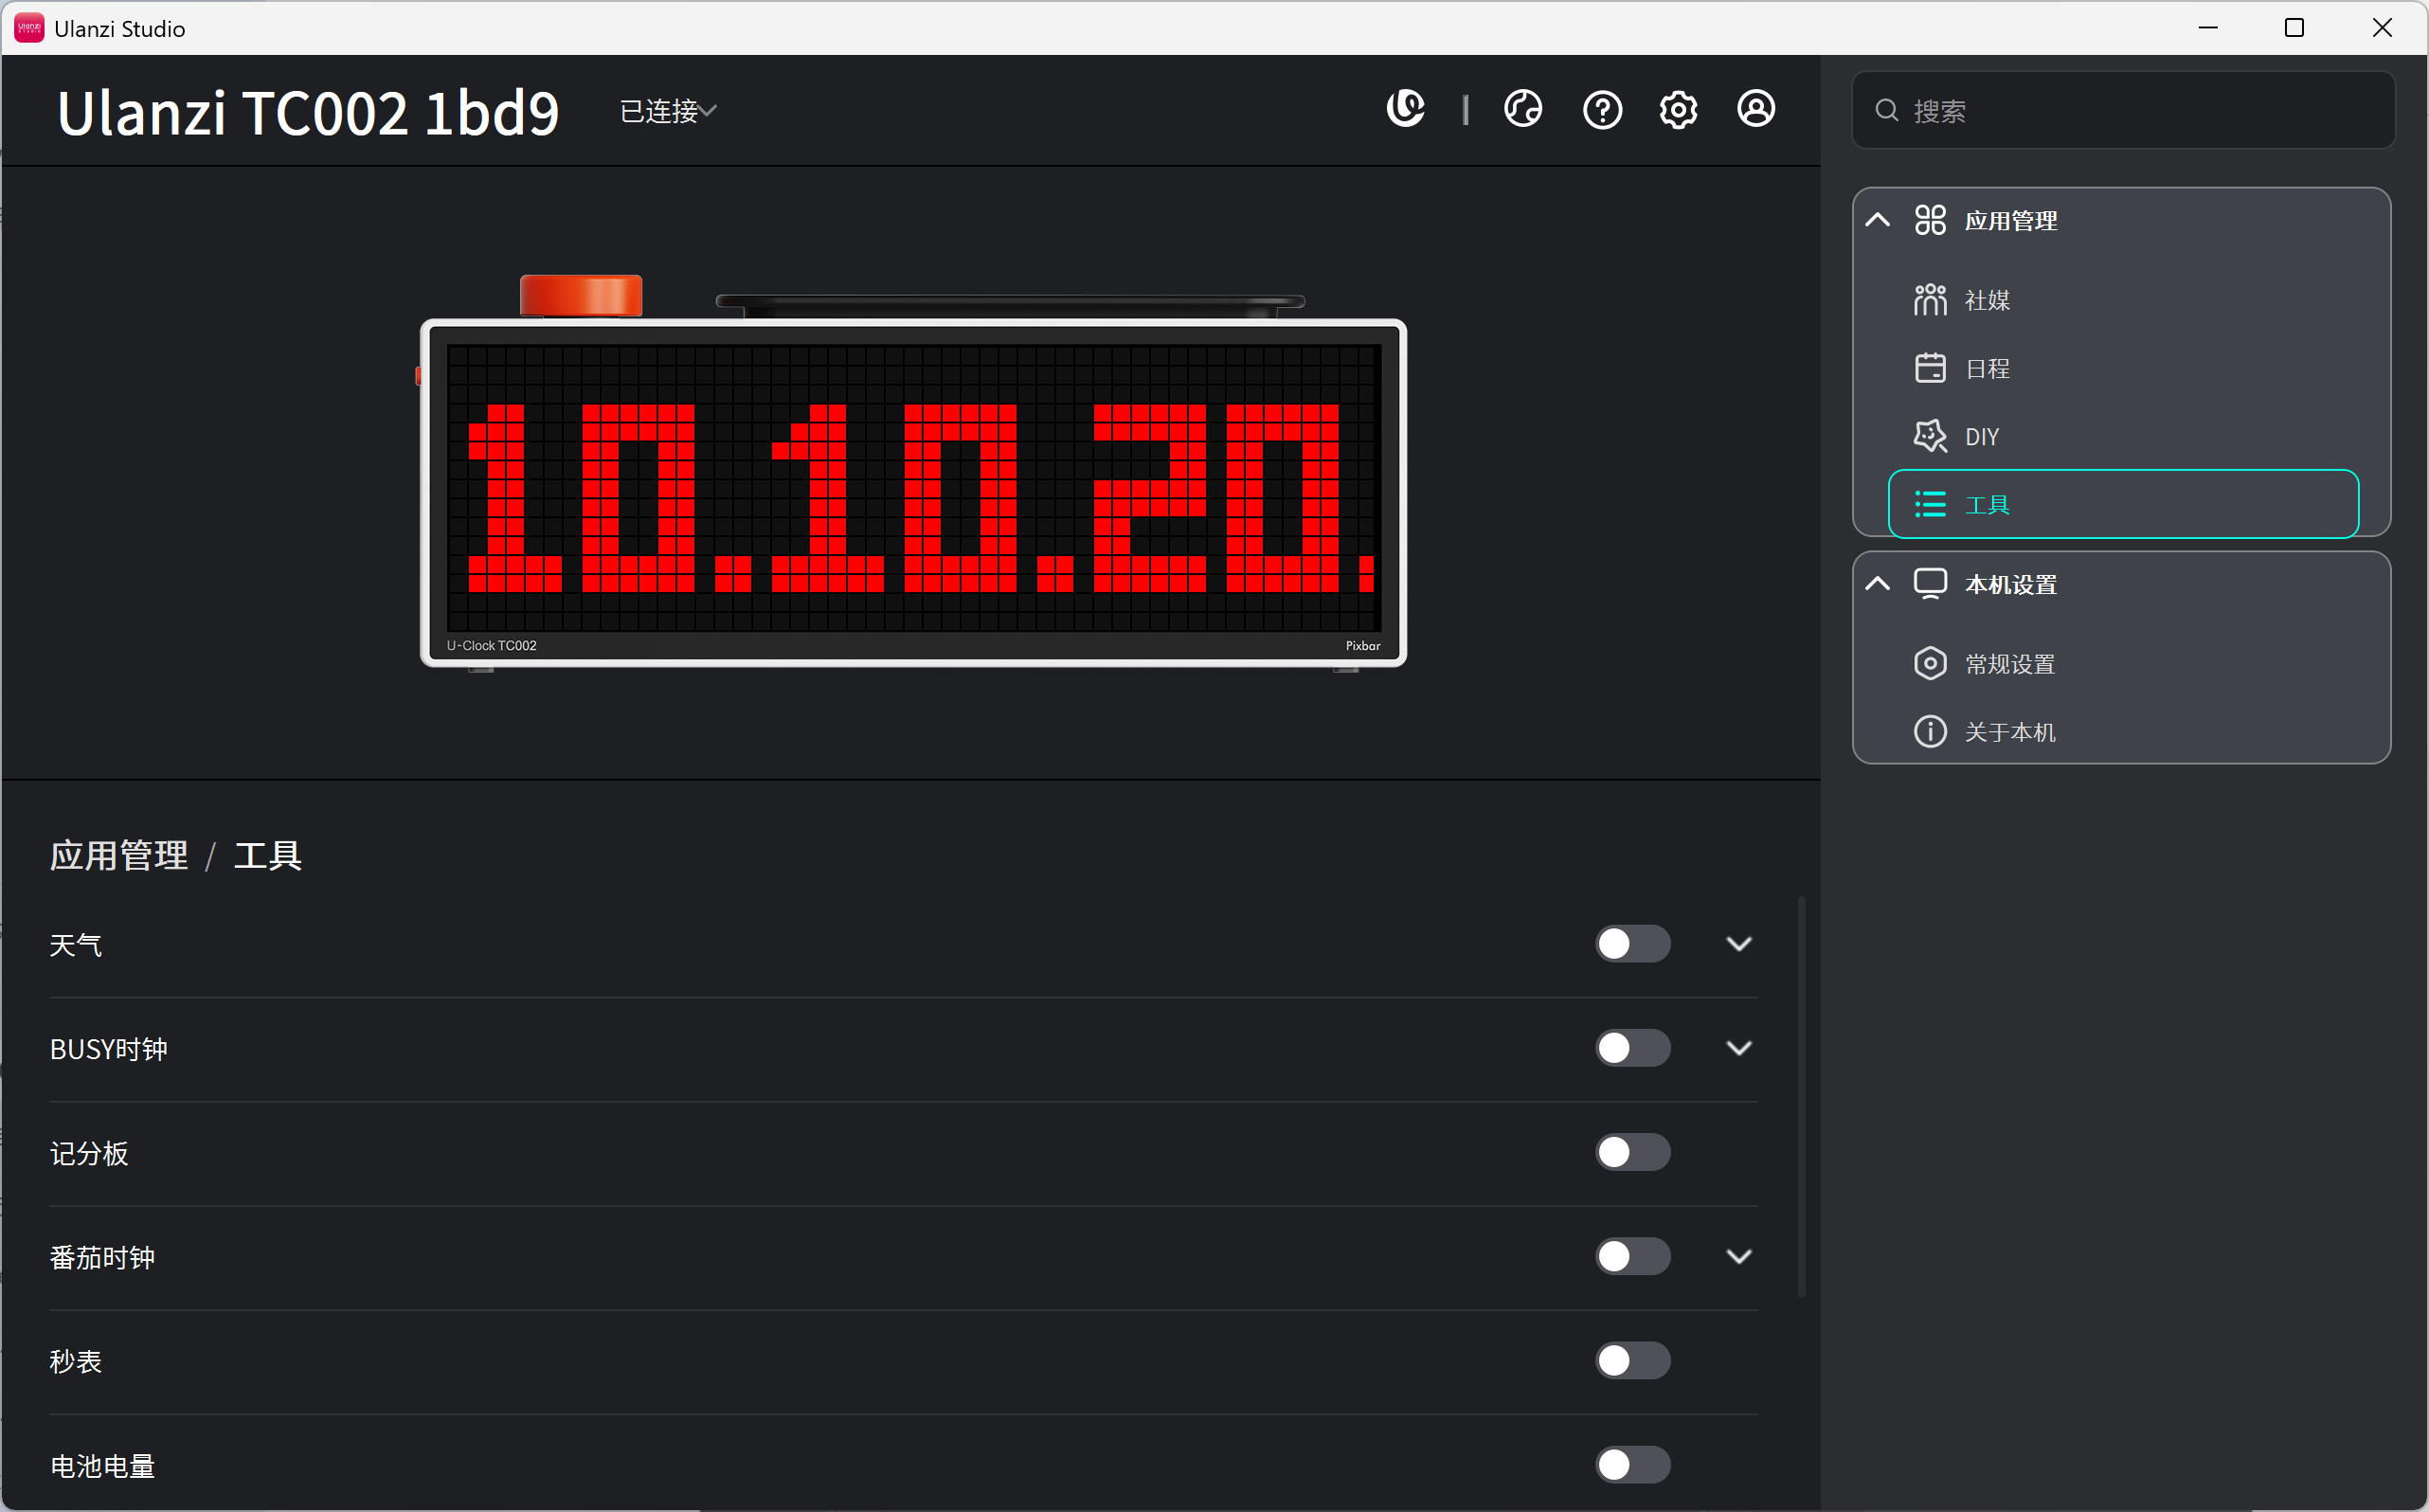Click the 本机设置 monitor icon
The width and height of the screenshot is (2429, 1512).
1930,584
